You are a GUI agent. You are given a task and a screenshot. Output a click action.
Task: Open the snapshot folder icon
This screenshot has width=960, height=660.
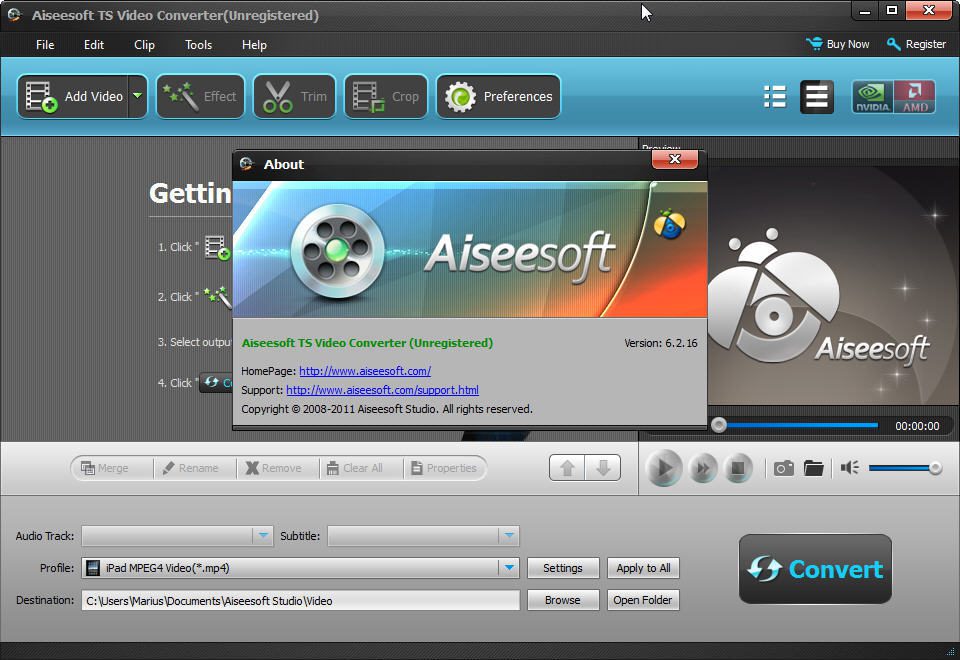[813, 467]
